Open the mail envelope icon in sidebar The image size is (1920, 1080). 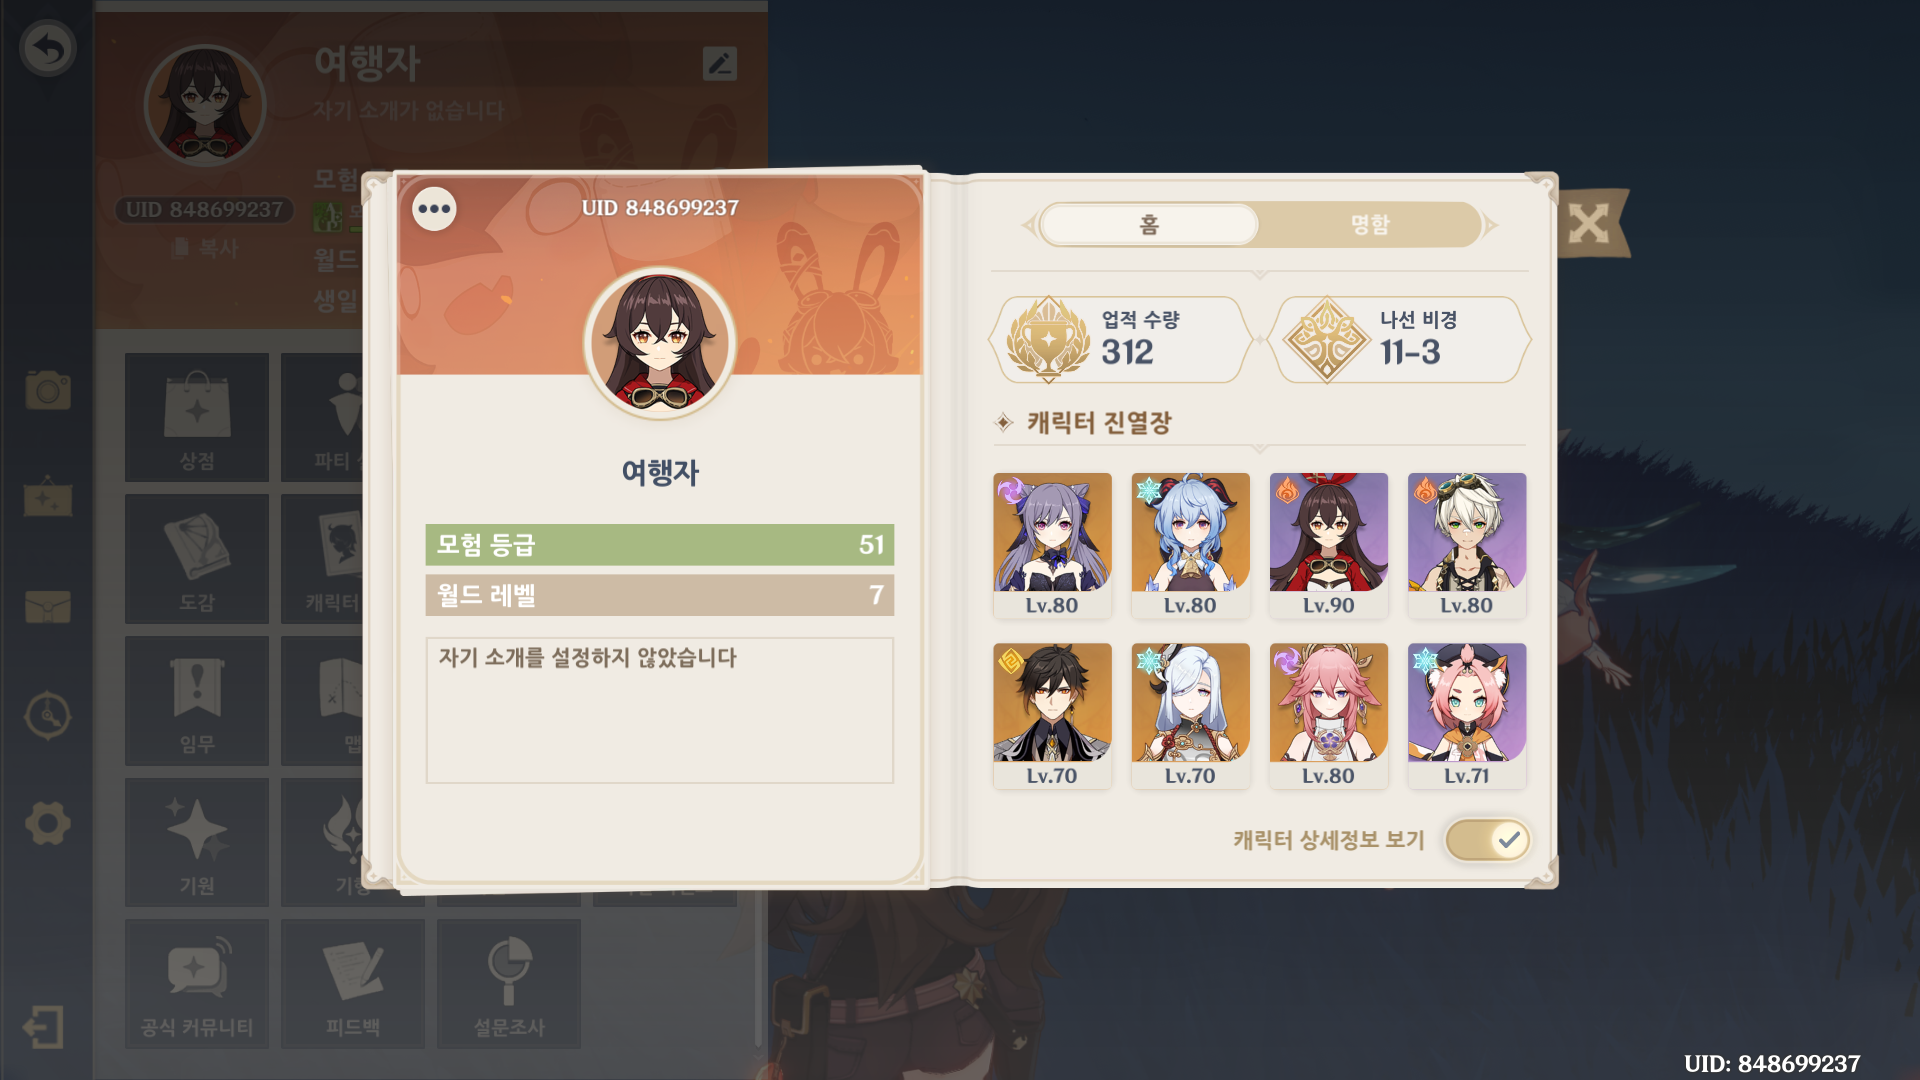tap(48, 606)
